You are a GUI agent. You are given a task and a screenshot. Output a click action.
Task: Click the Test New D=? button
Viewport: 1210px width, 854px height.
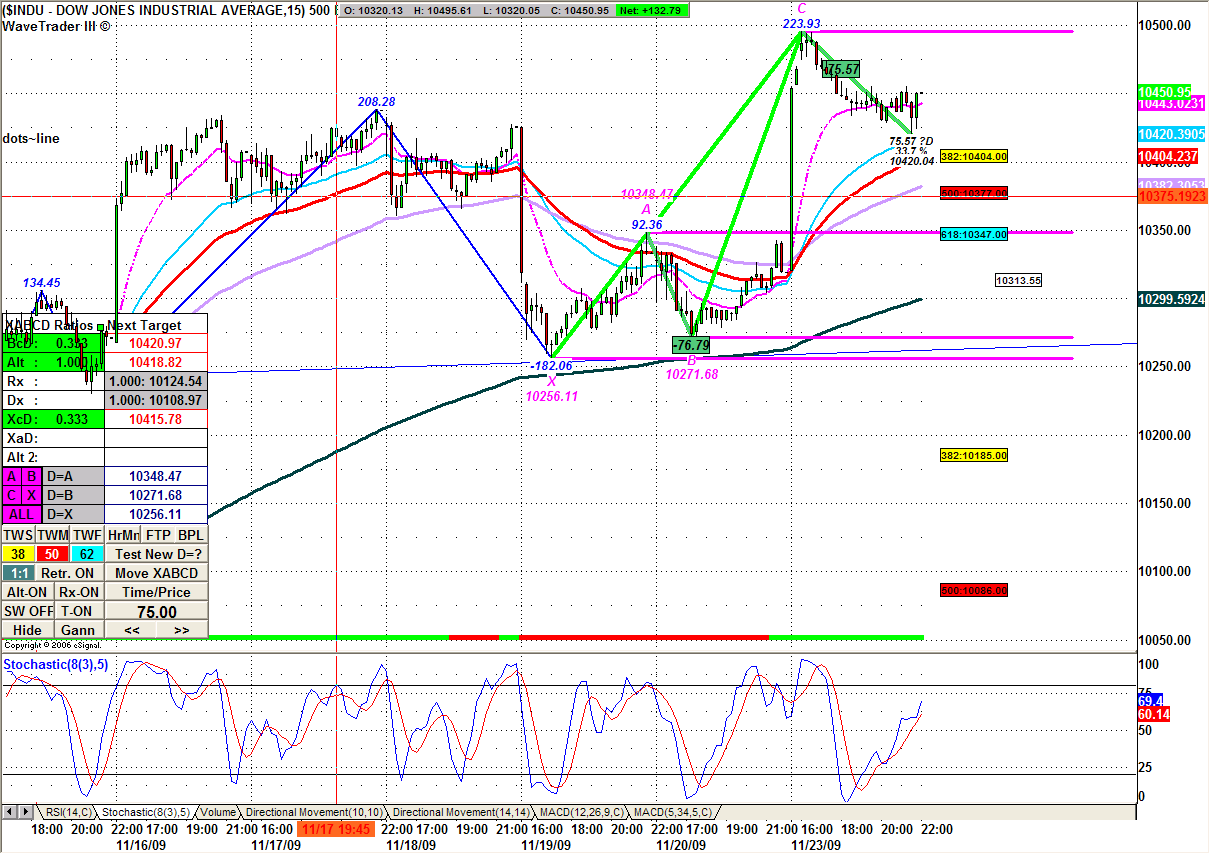click(157, 554)
